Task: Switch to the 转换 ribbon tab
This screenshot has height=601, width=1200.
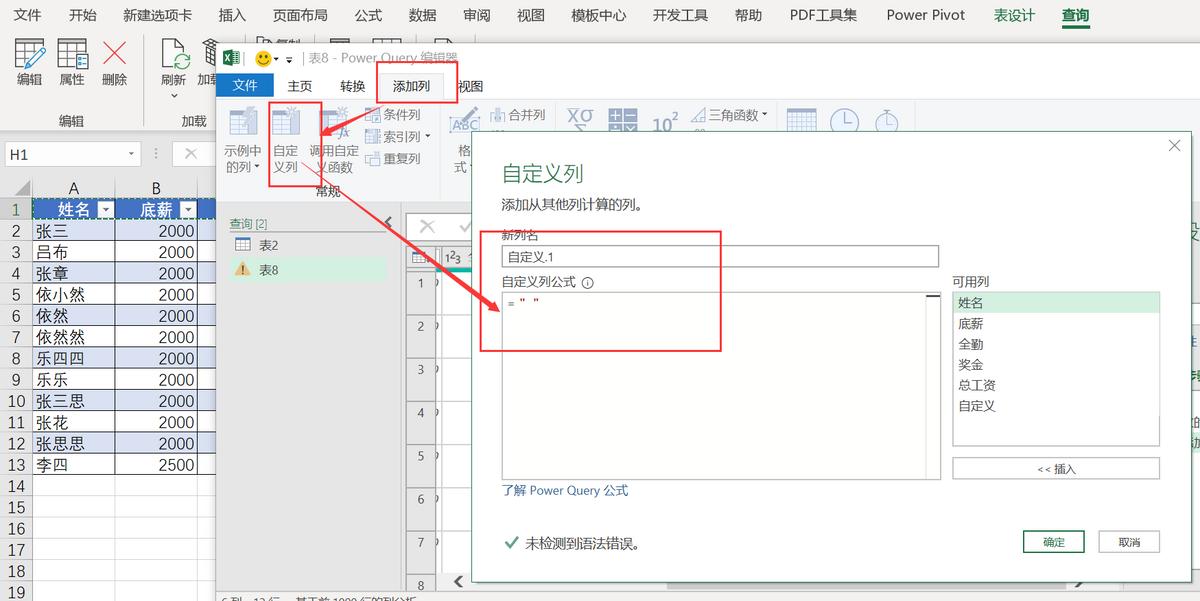Action: click(351, 86)
